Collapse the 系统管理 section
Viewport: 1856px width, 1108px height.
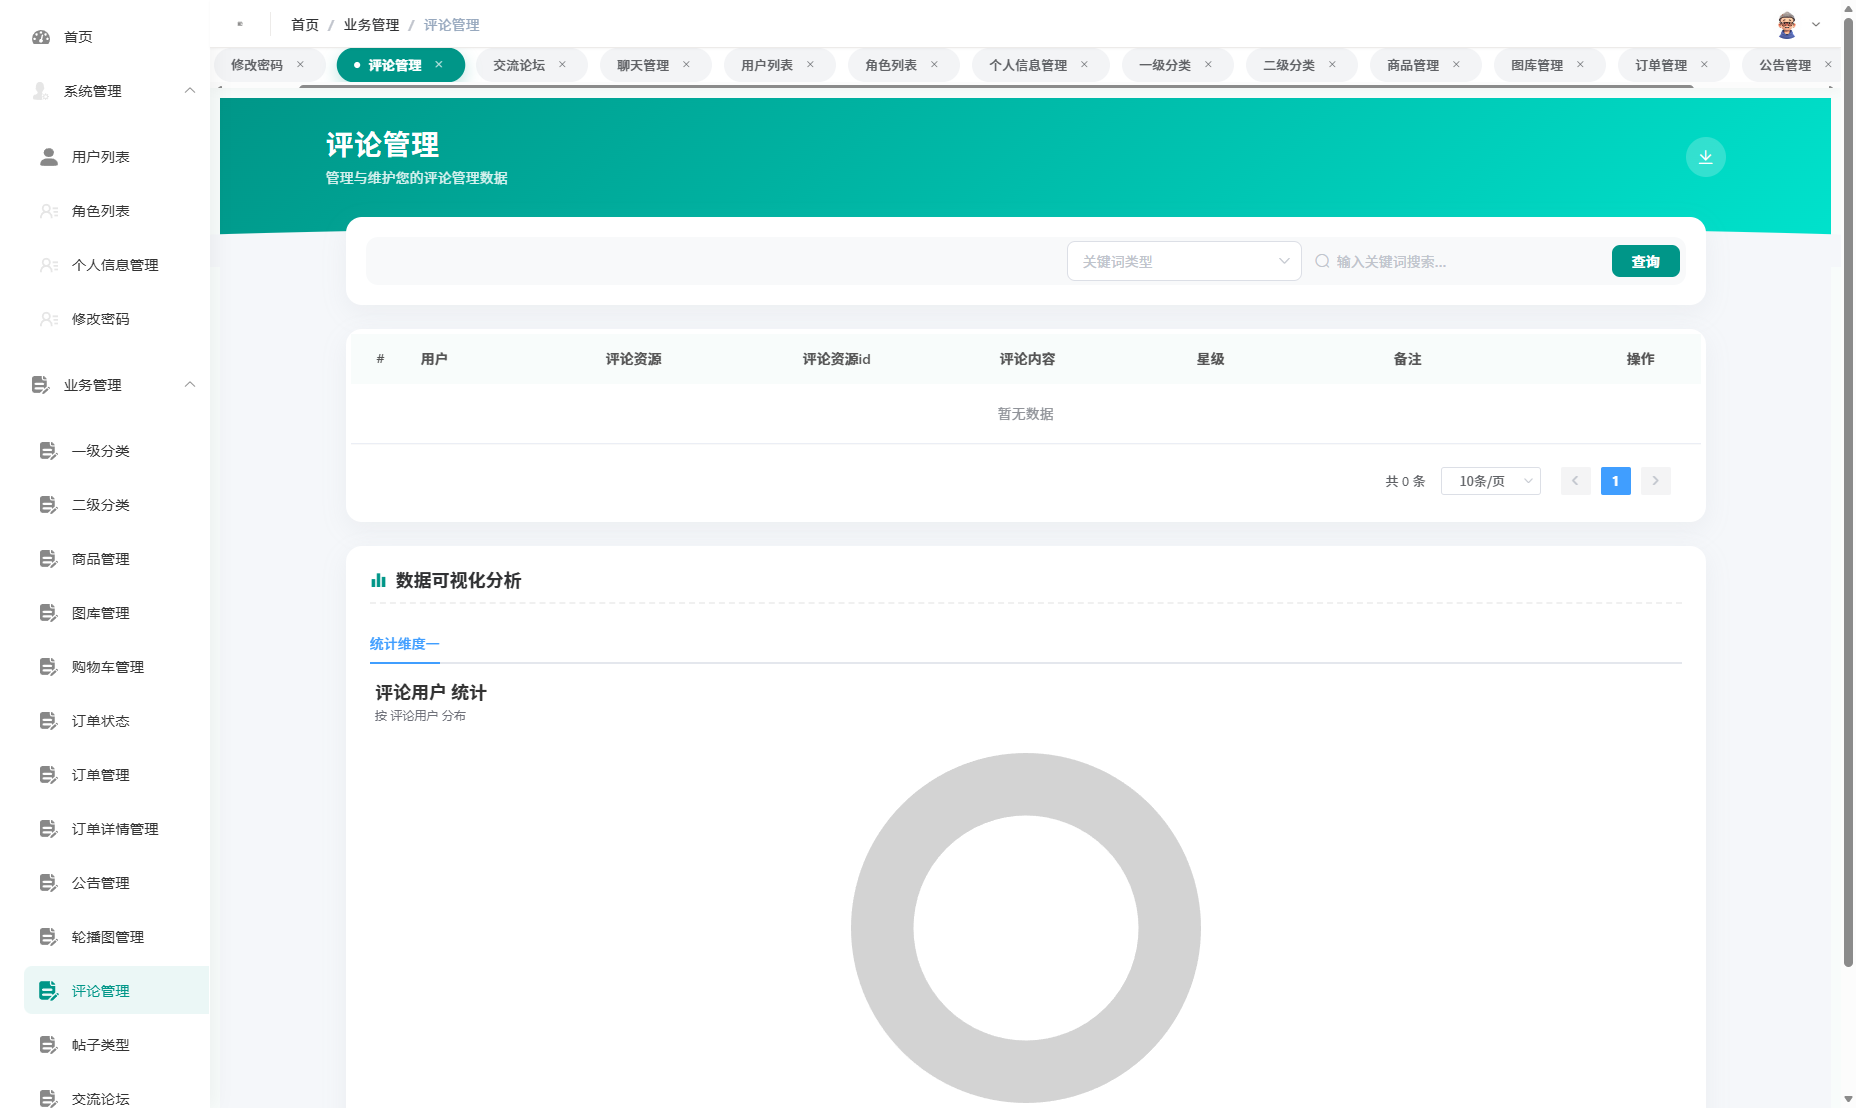pyautogui.click(x=190, y=90)
